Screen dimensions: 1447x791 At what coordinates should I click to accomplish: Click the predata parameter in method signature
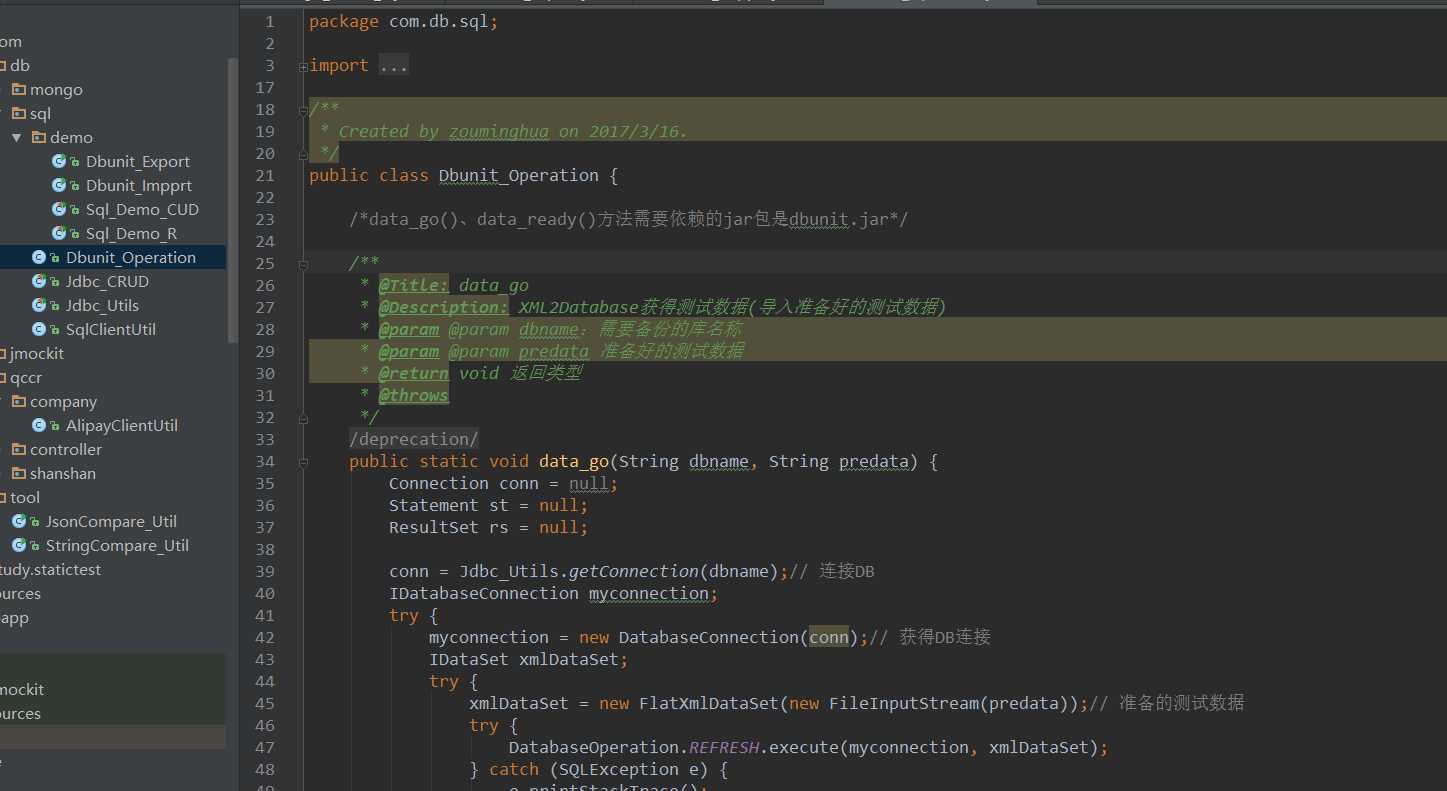(874, 461)
